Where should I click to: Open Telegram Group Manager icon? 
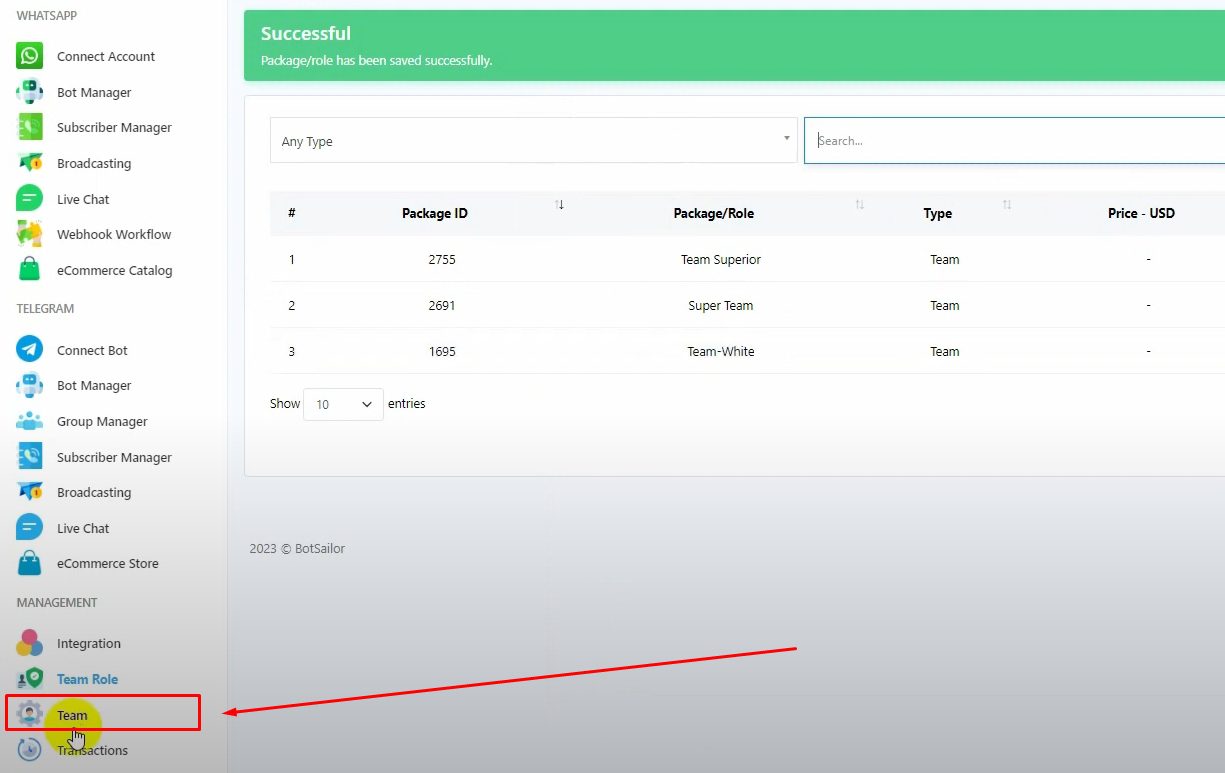(30, 421)
